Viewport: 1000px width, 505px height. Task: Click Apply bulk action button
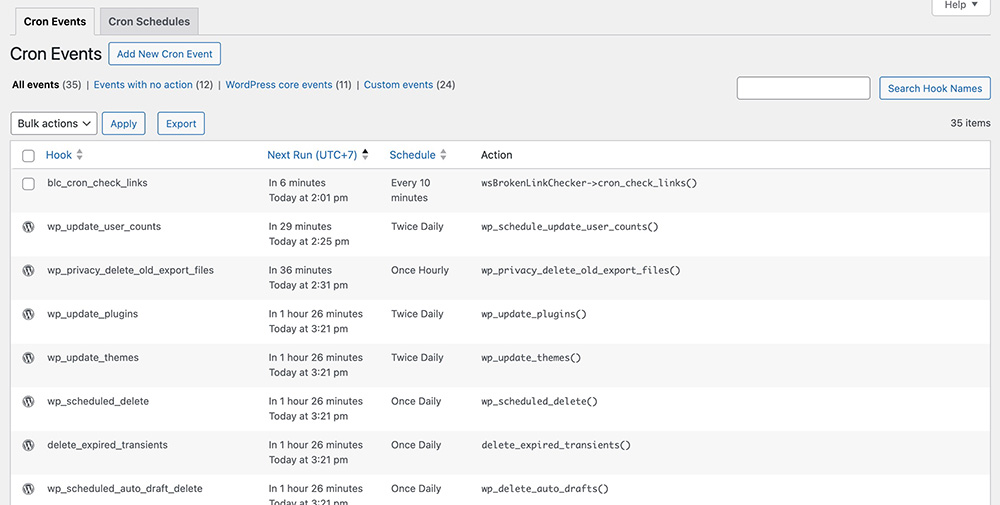124,124
